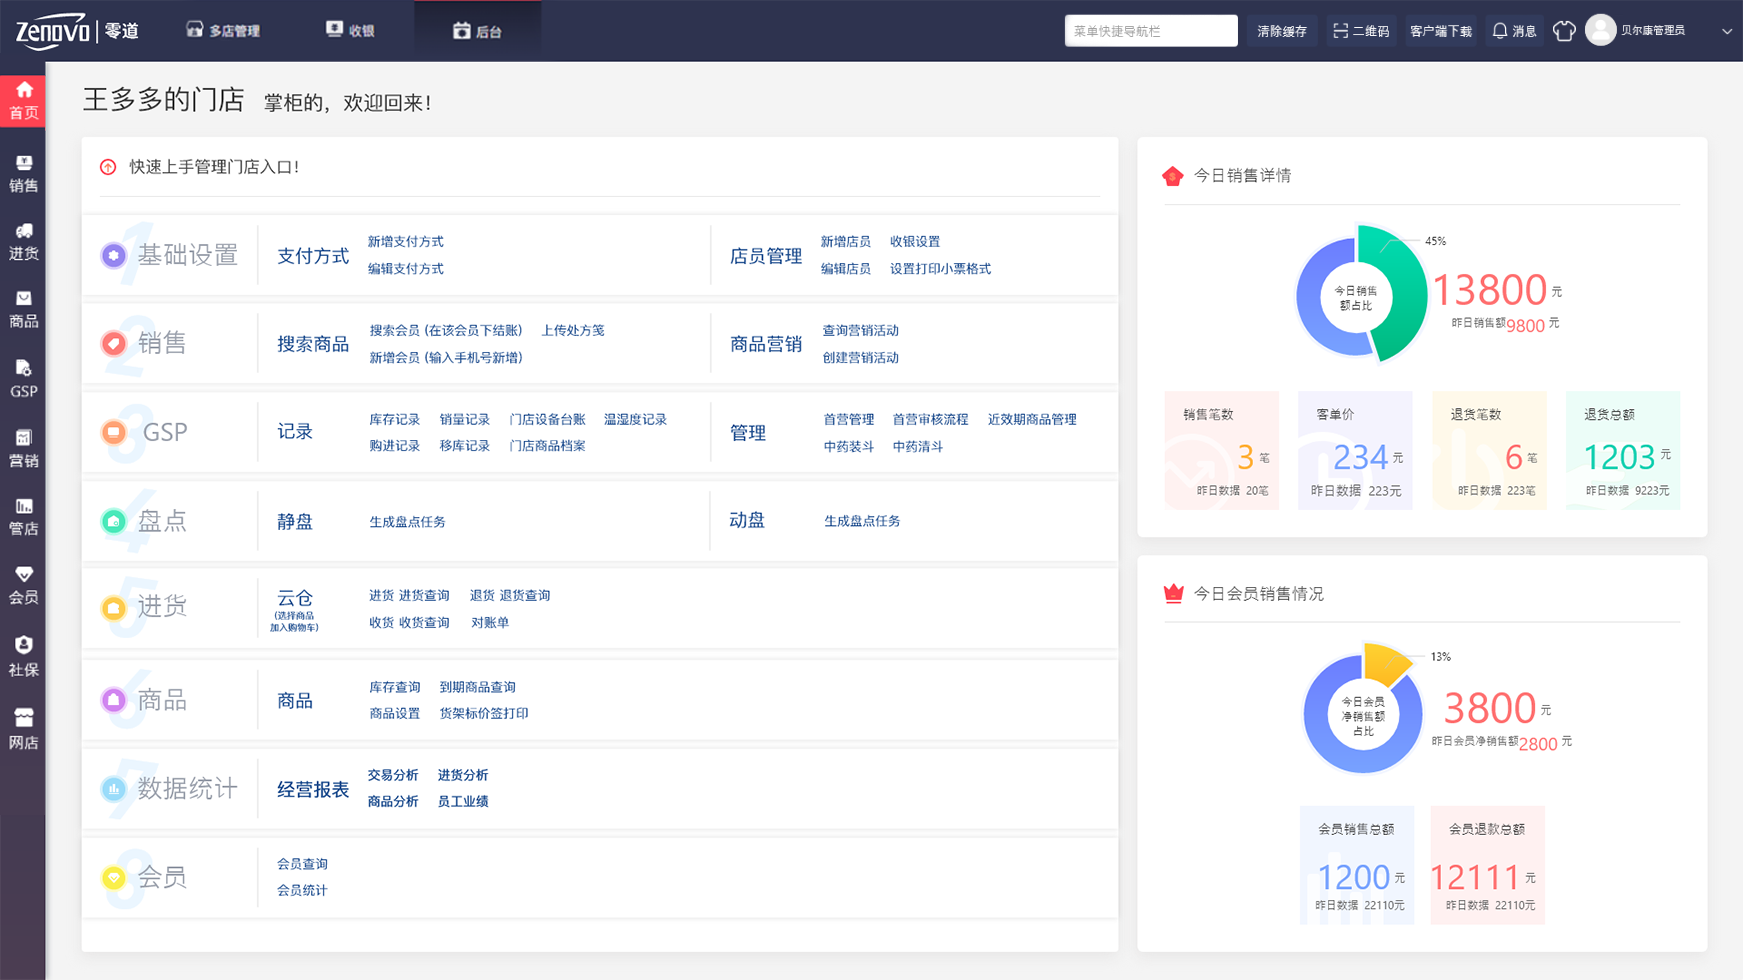This screenshot has height=980, width=1743.
Task: Click the 清除缓存 clear cache button
Action: point(1281,31)
